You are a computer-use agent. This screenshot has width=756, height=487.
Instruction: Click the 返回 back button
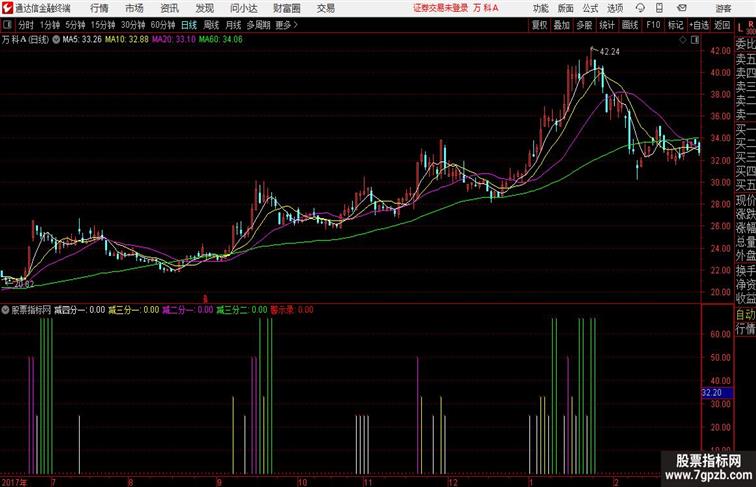pos(722,25)
